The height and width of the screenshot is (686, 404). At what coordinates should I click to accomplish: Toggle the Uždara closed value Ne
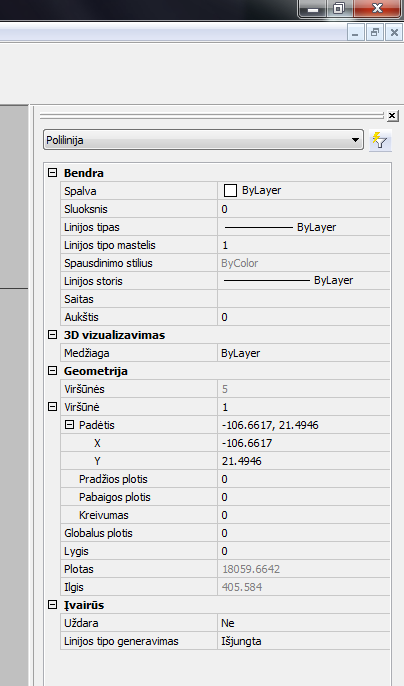[303, 623]
